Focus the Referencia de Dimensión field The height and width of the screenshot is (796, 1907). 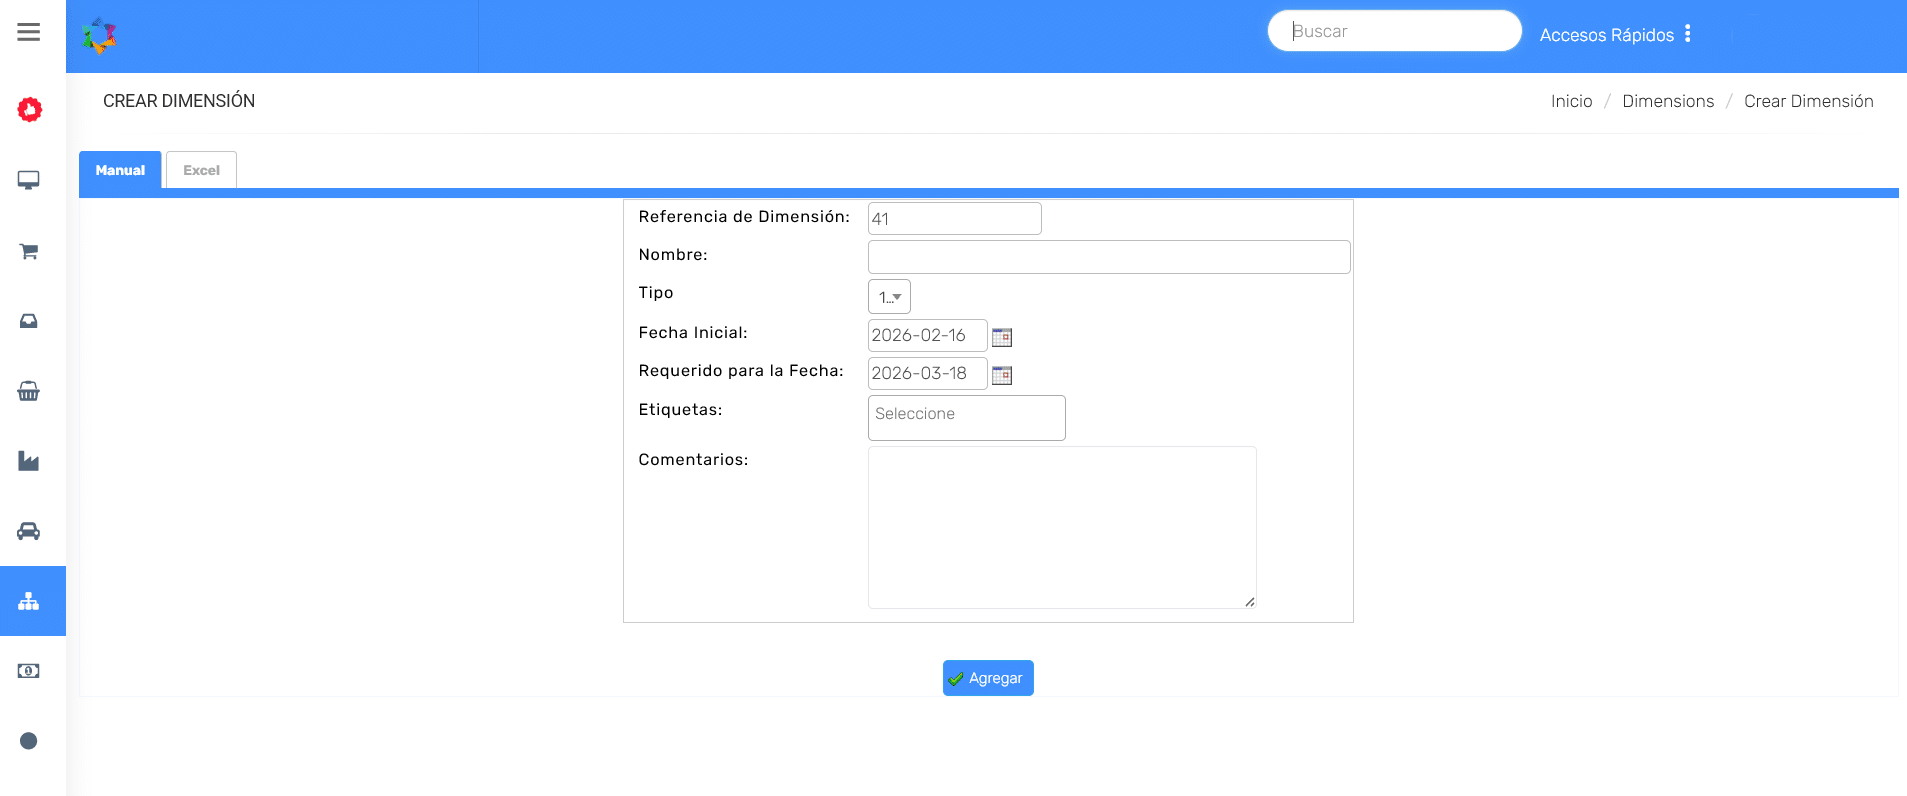pos(955,219)
